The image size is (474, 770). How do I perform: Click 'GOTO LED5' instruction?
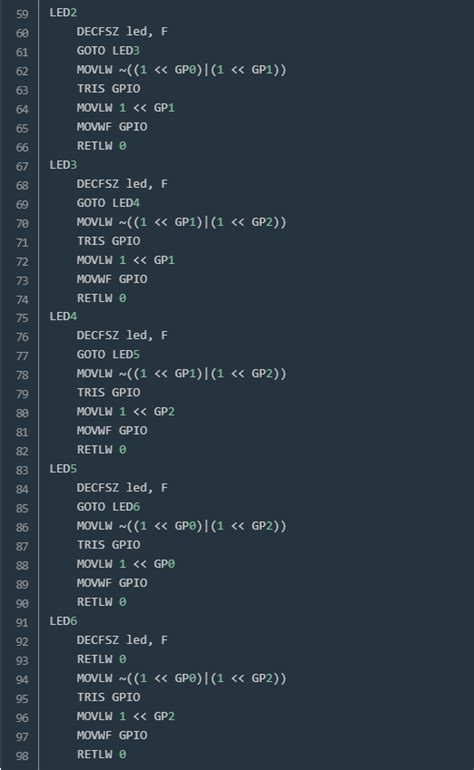point(108,355)
